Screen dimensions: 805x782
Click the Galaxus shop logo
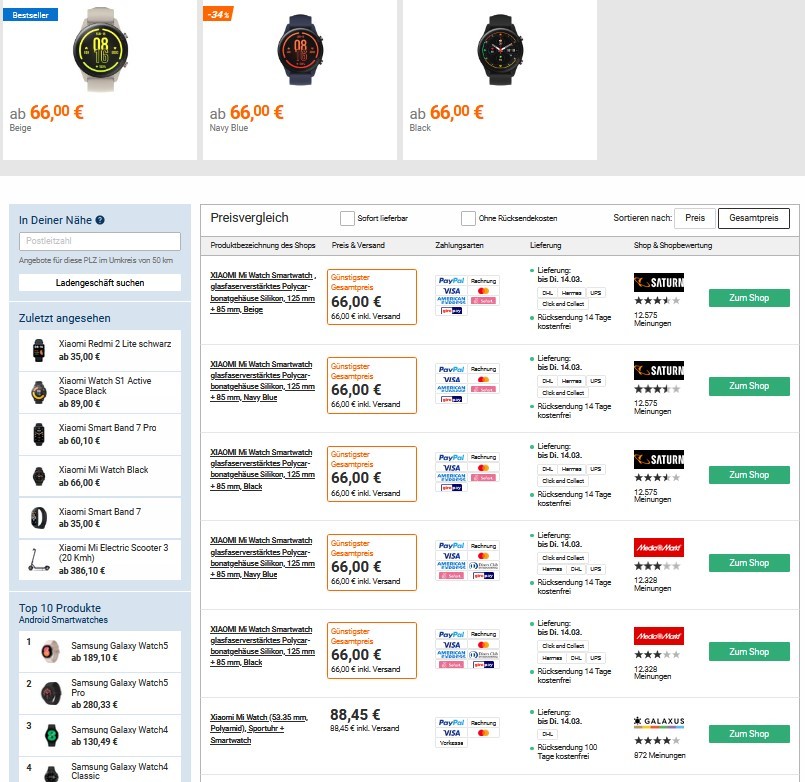click(659, 721)
